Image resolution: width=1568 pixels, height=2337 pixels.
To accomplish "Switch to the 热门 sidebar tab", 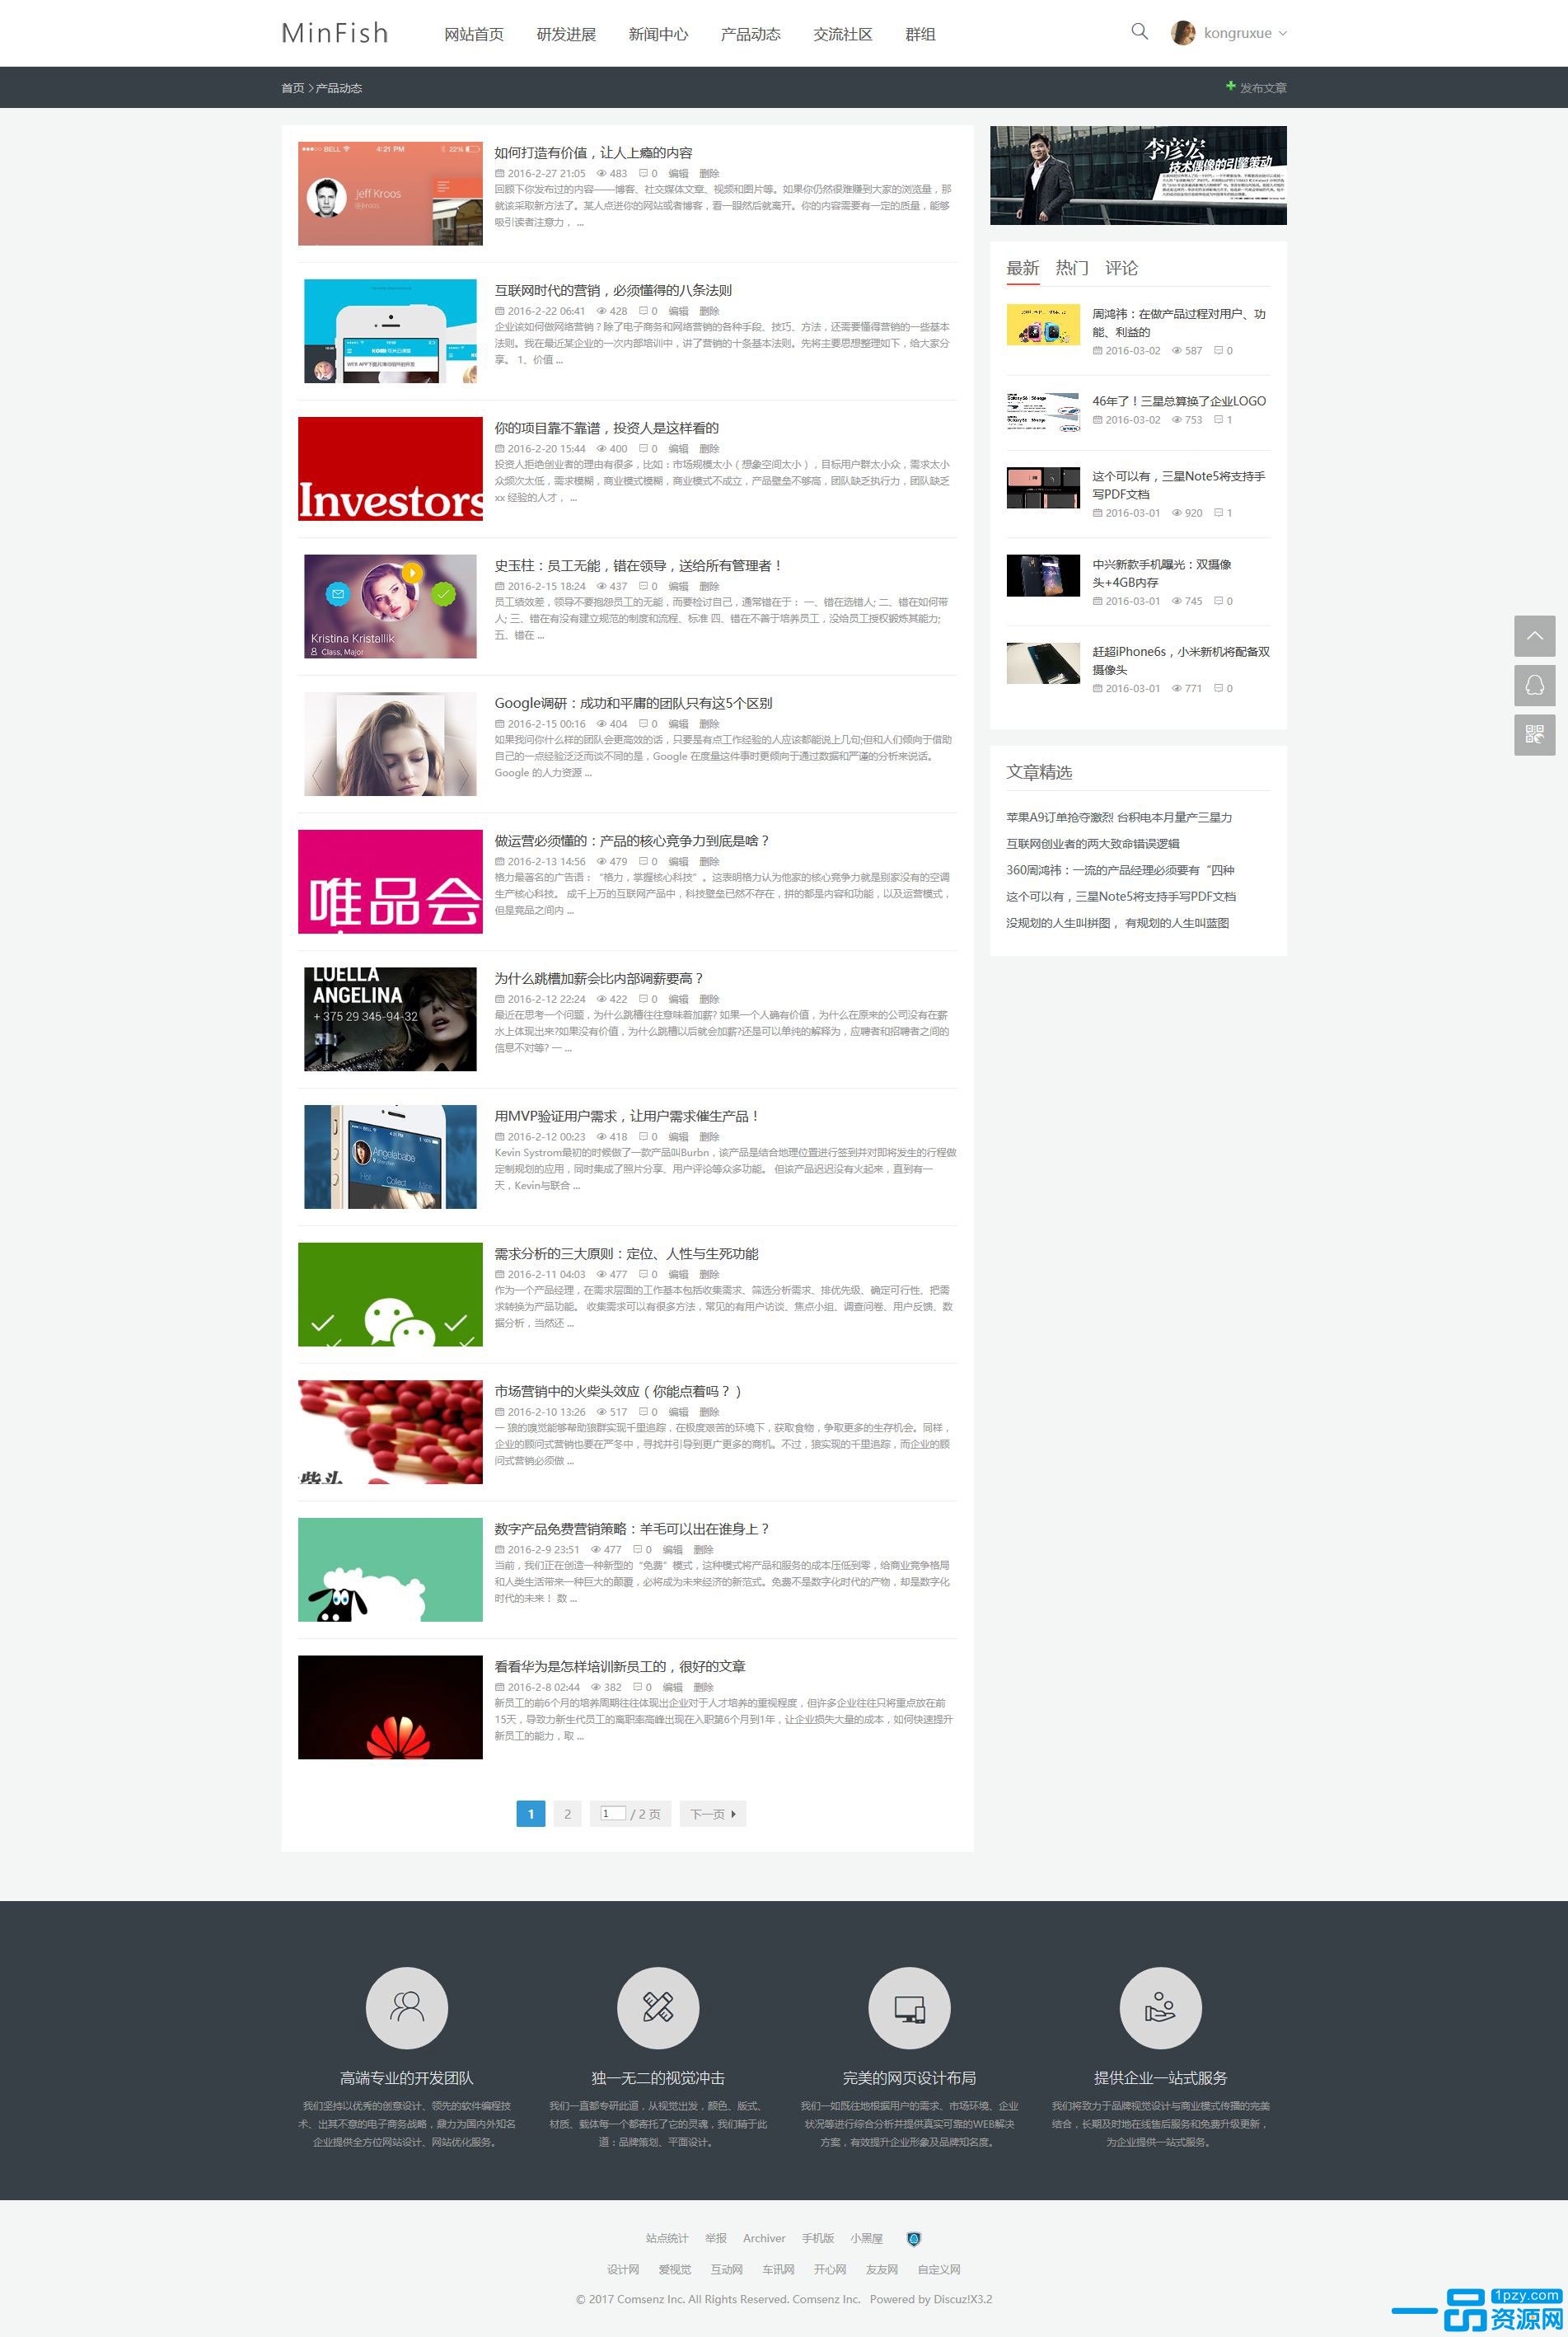I will click(x=1072, y=268).
